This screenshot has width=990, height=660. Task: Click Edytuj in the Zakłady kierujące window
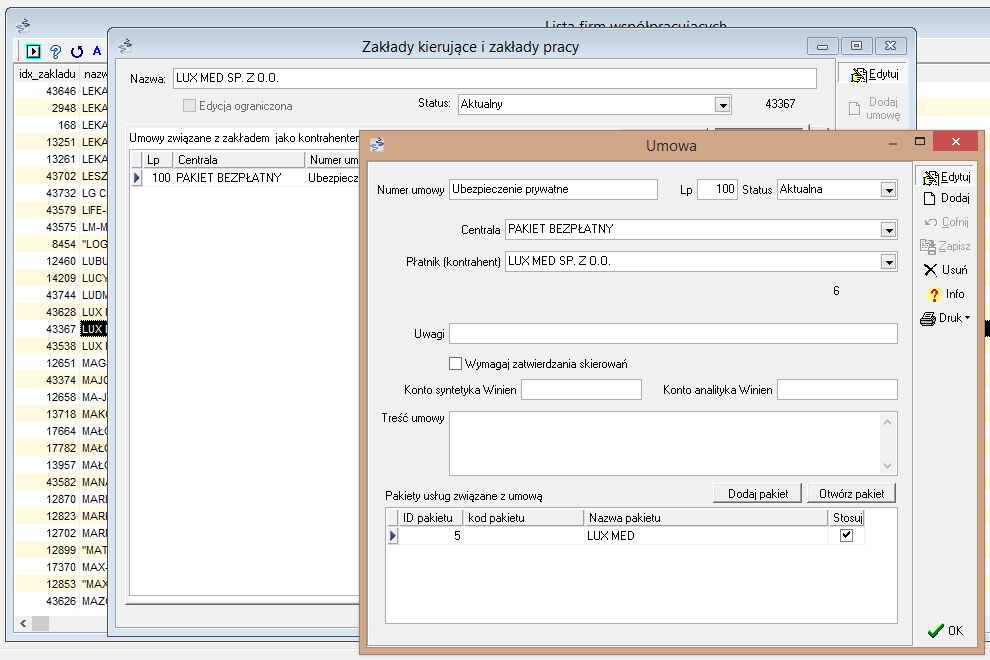pyautogui.click(x=874, y=75)
